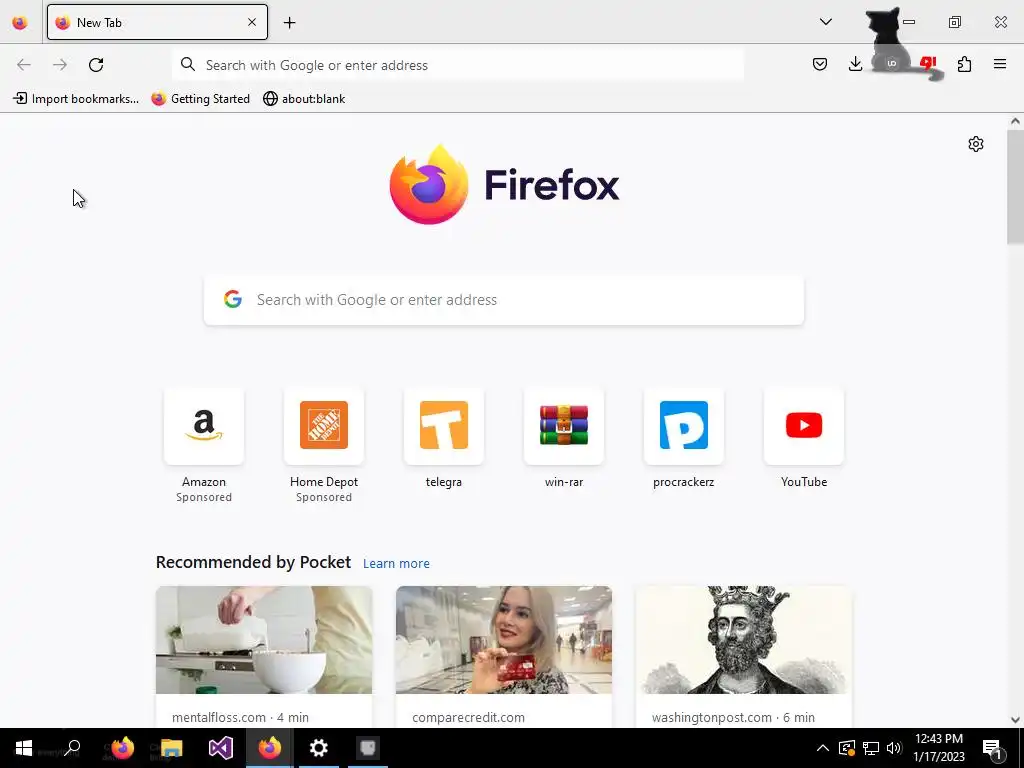
Task: Click scrollbar down arrow
Action: pos(1015,720)
